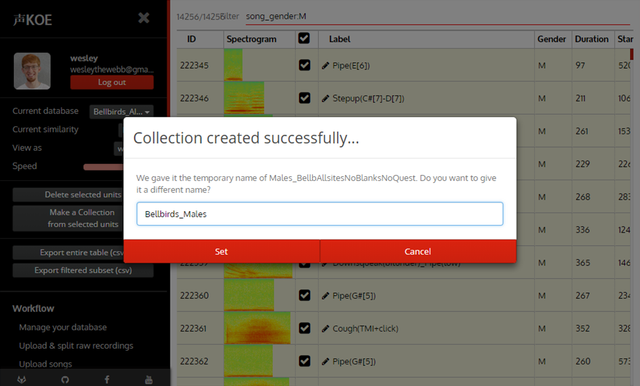Select the email wesleythewebb@gma...

click(112, 69)
